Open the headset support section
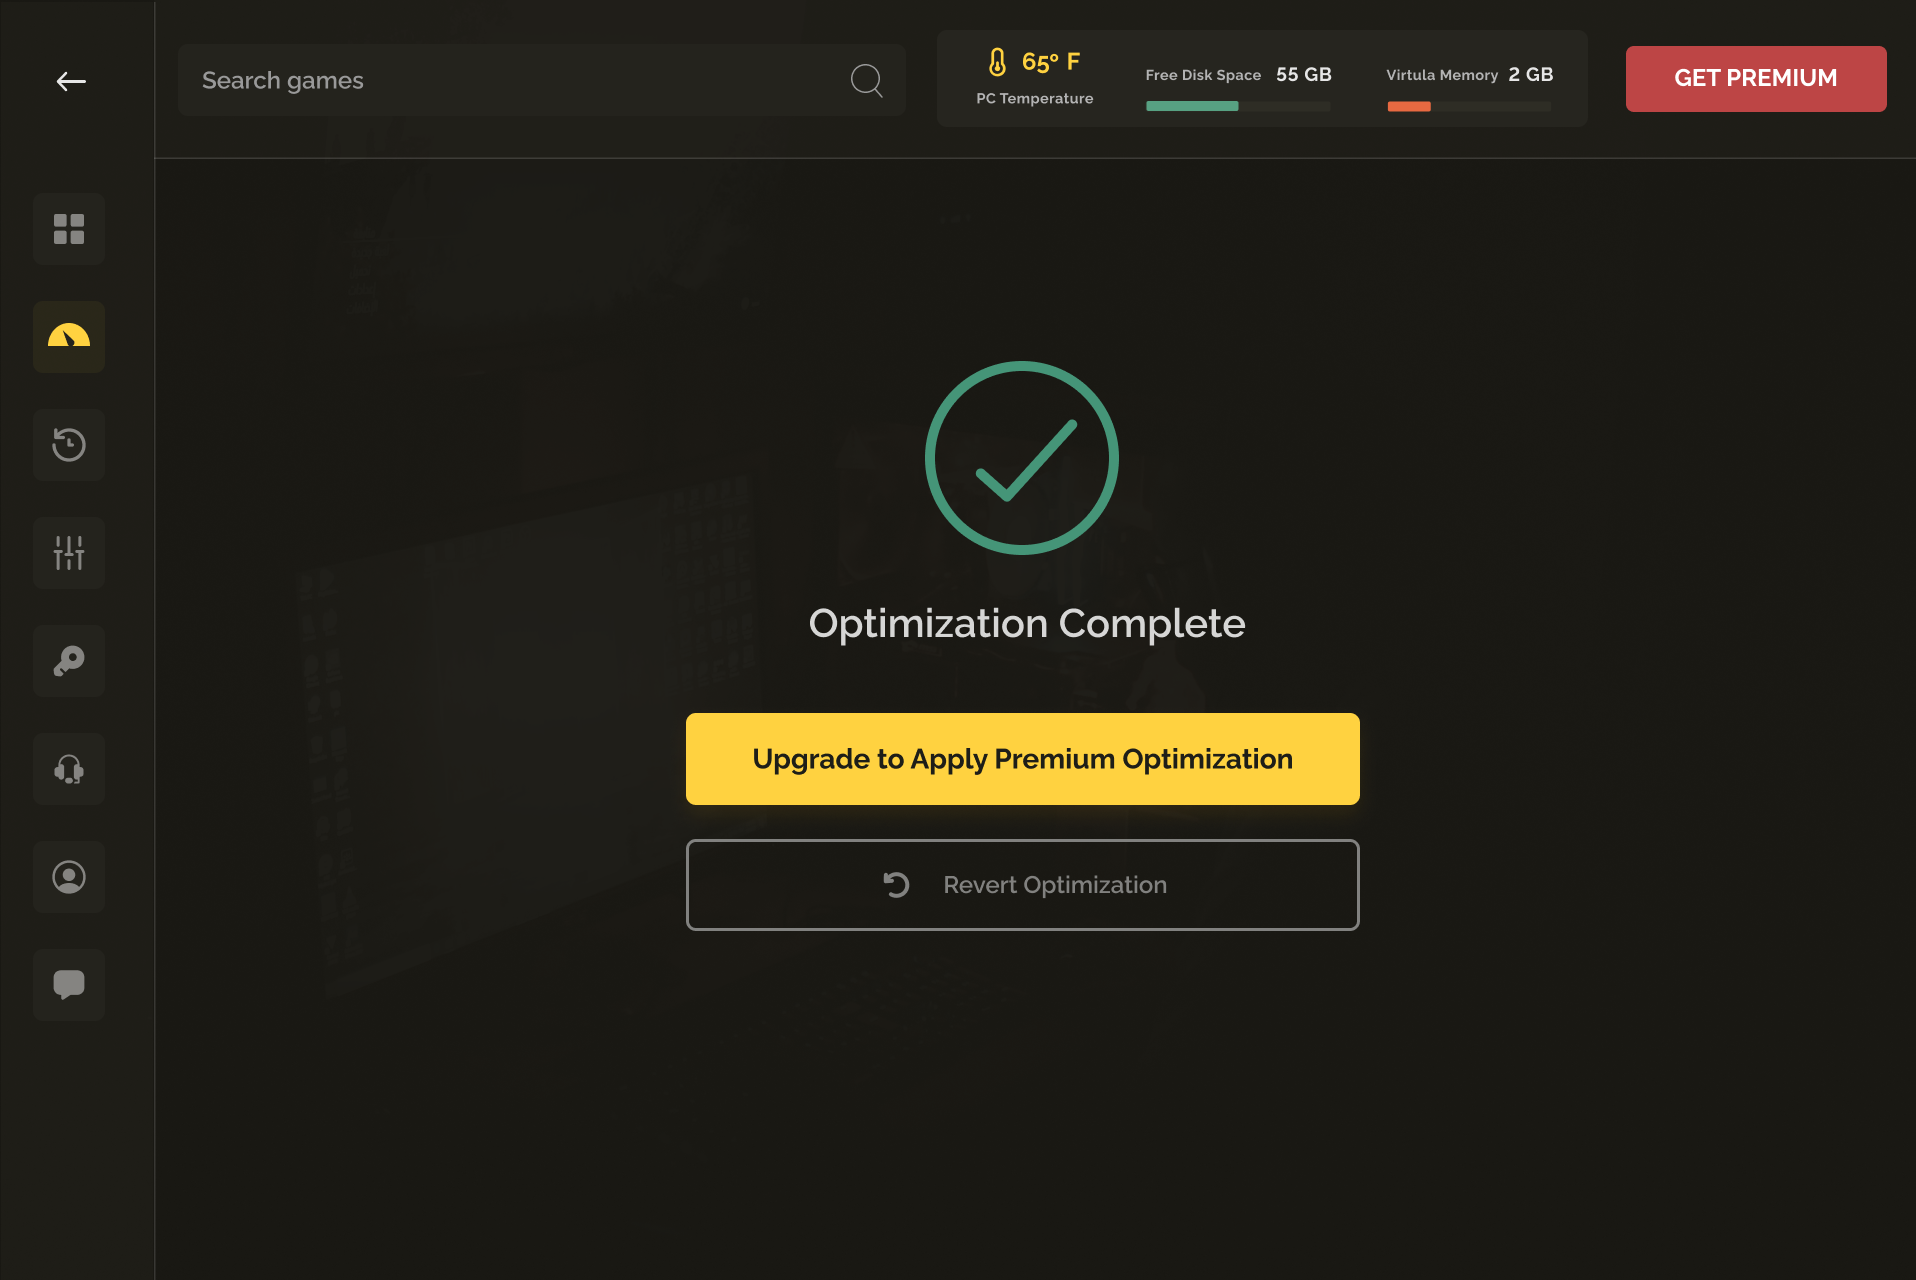 pos(68,769)
